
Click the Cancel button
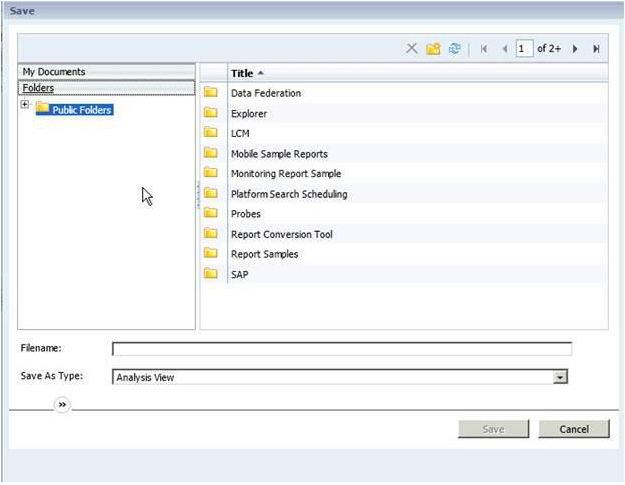(x=574, y=429)
